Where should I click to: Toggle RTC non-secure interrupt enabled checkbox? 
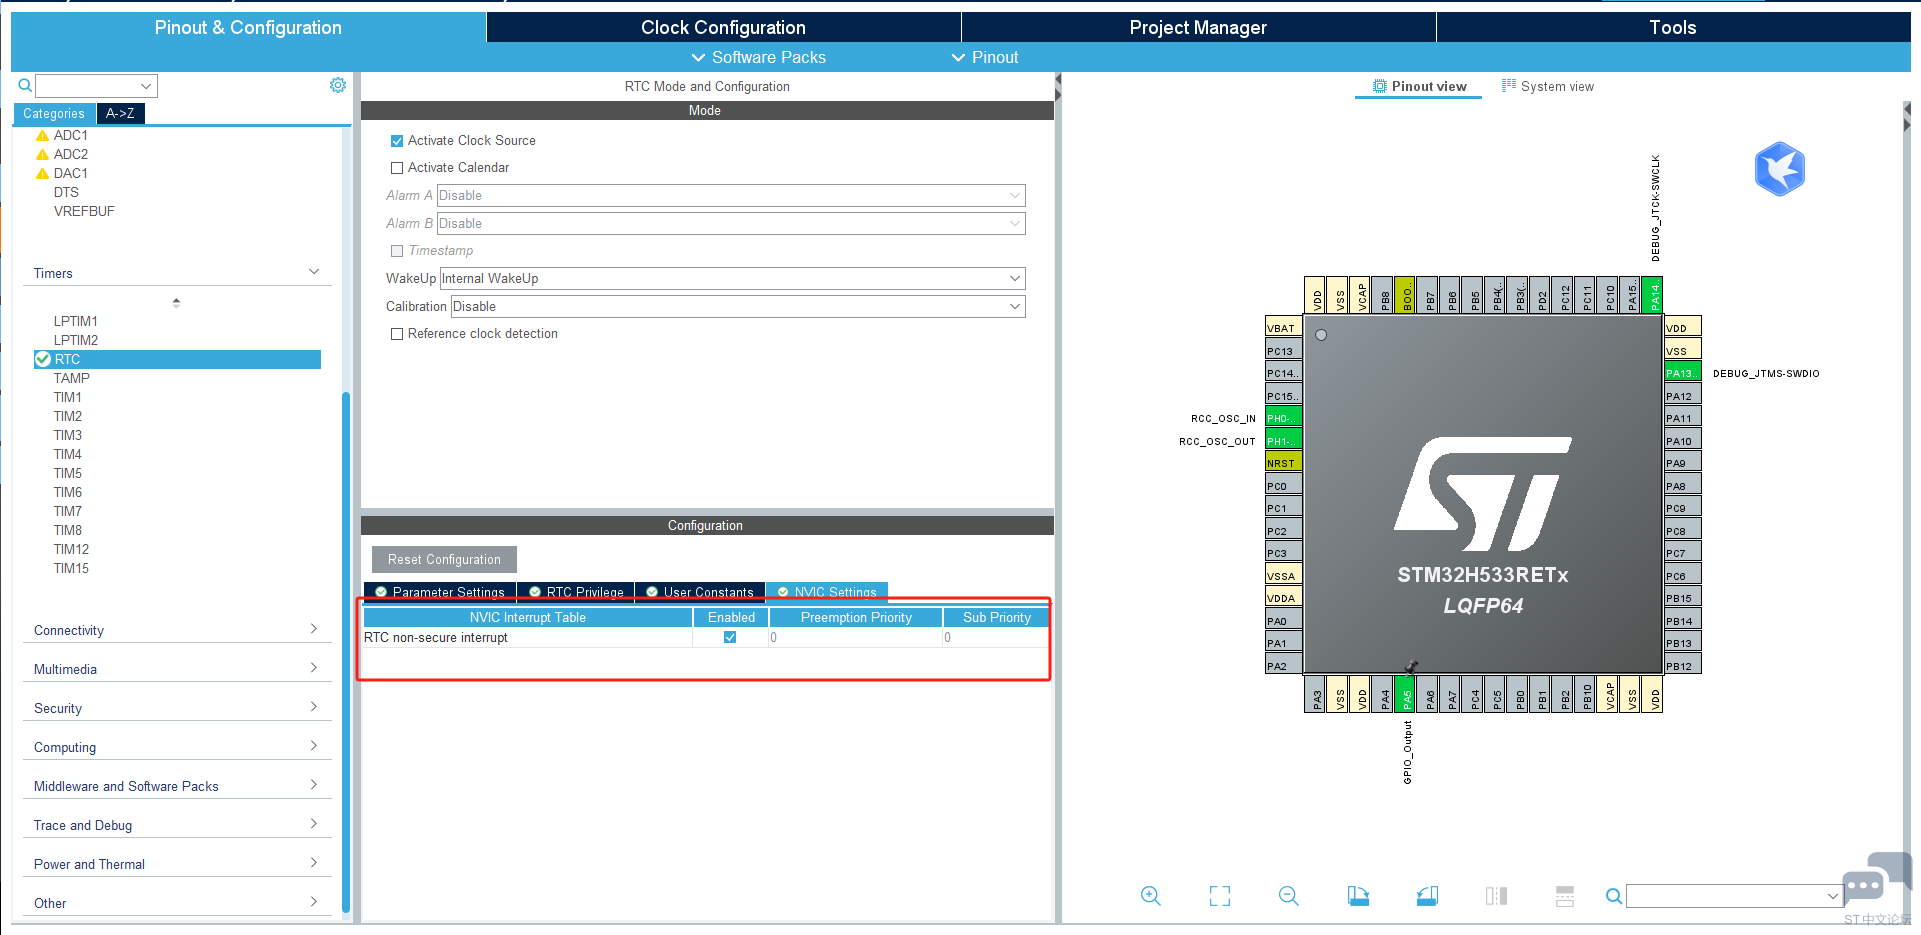tap(730, 637)
